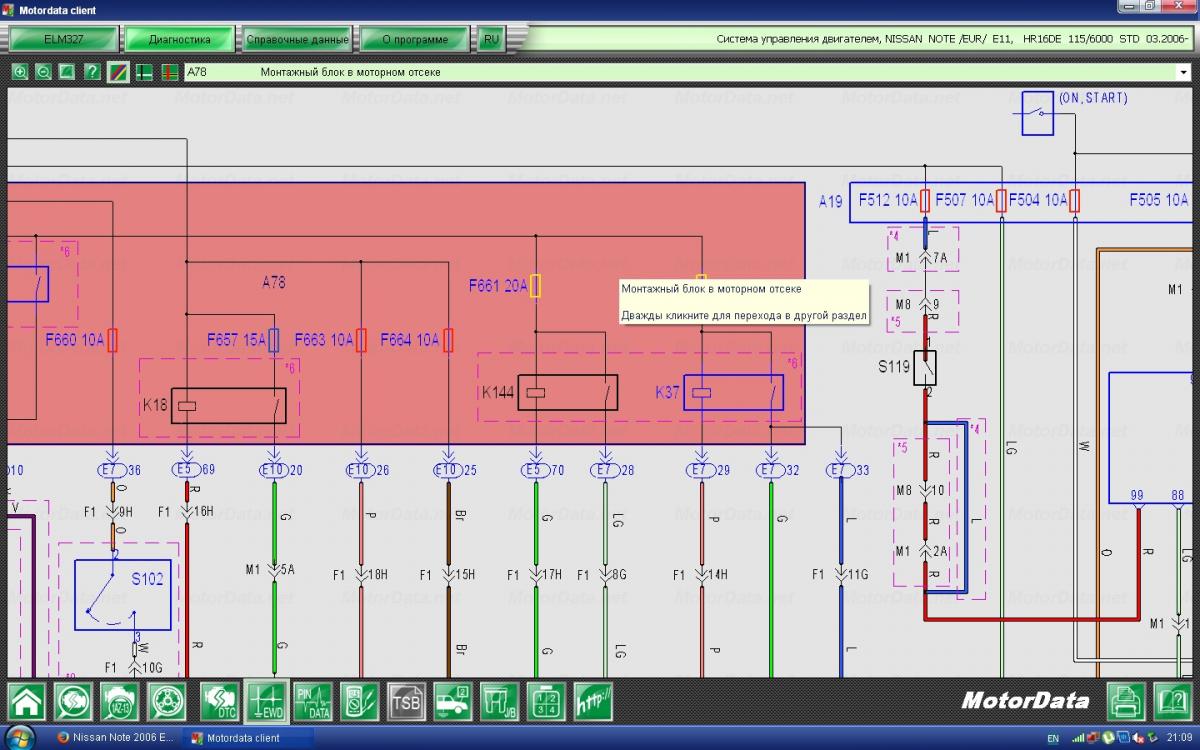Viewport: 1200px width, 750px height.
Task: Expand the A78 component dropdown list
Action: click(x=1184, y=72)
